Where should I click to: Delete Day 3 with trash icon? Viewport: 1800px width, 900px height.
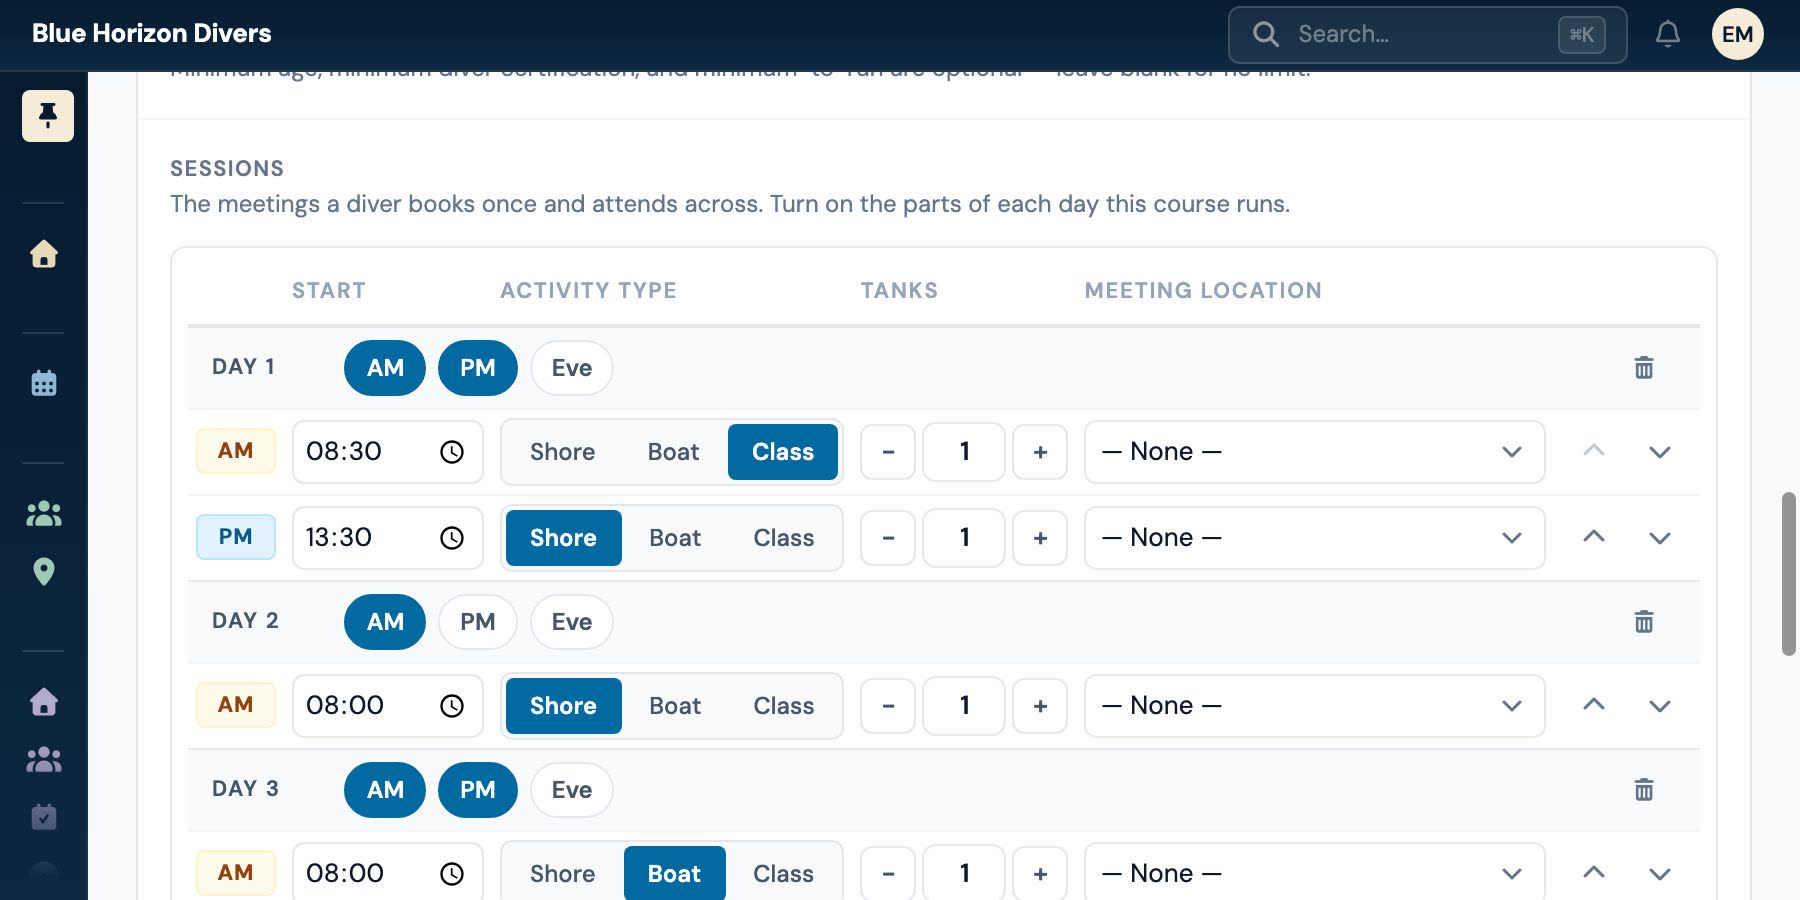(x=1644, y=790)
